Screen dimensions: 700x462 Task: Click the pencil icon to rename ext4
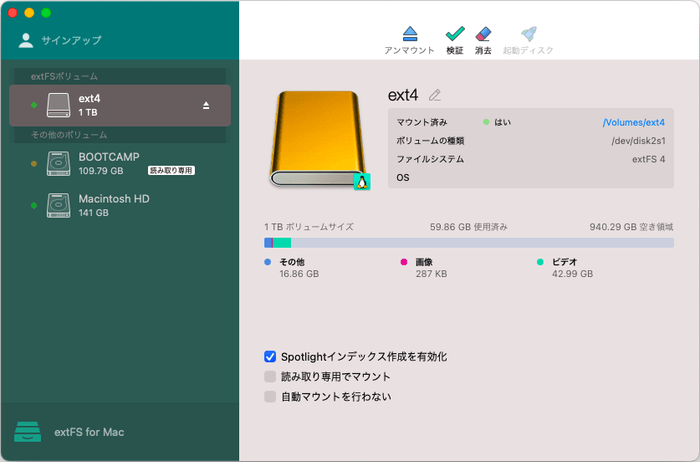[x=435, y=95]
